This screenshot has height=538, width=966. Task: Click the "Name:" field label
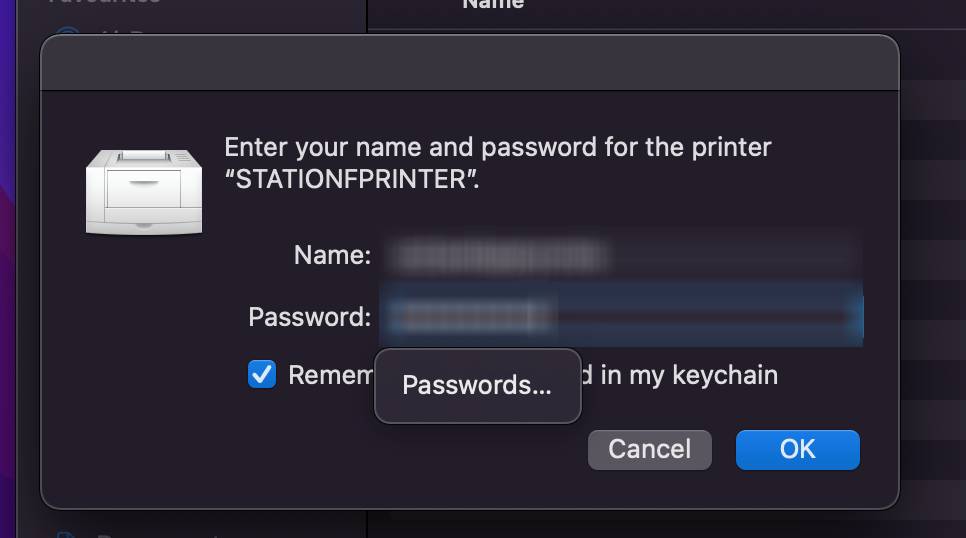click(333, 255)
